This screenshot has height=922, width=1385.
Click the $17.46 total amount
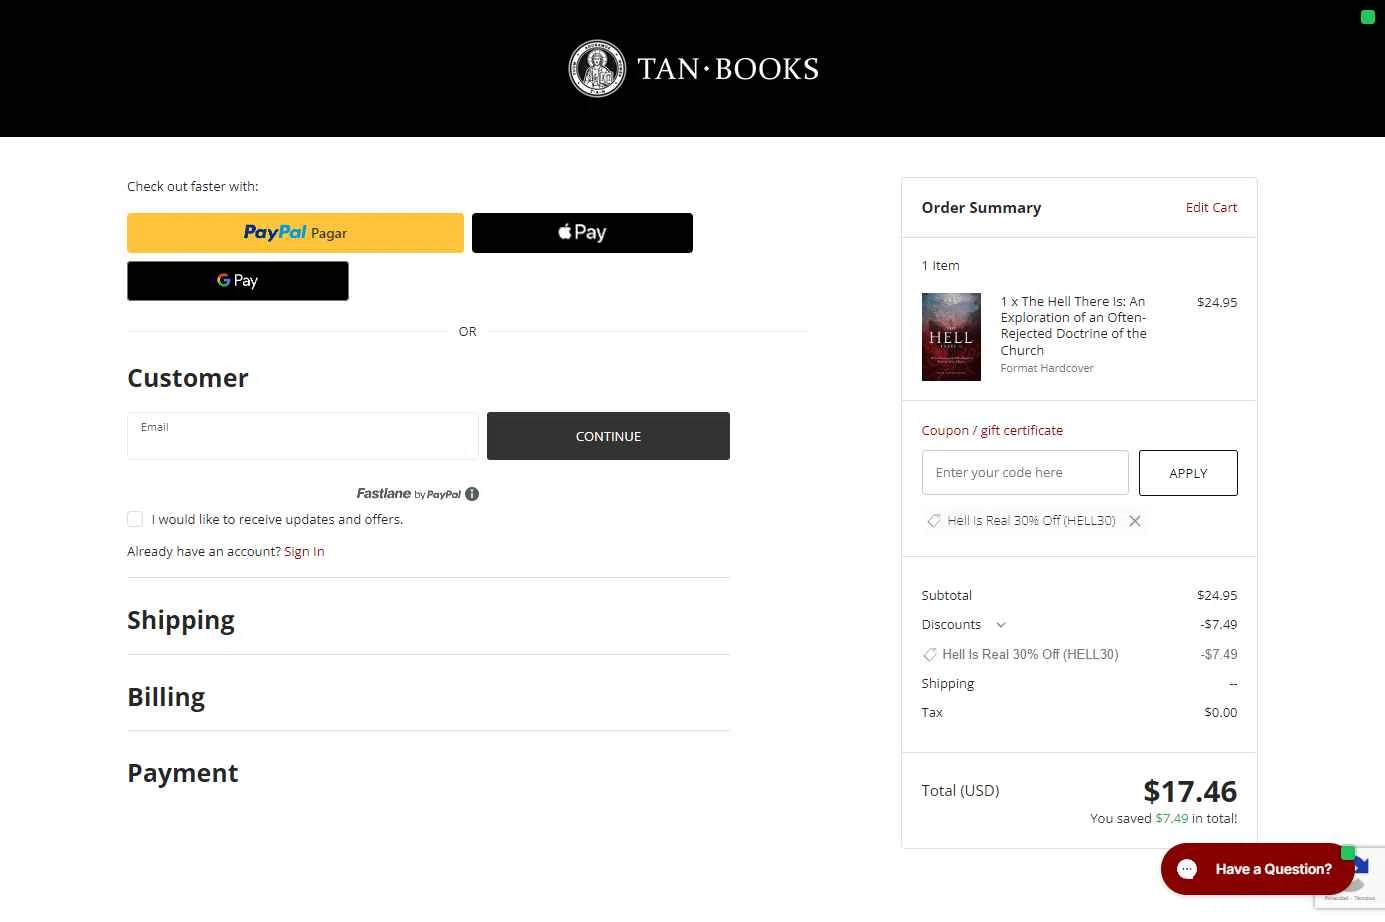[x=1190, y=791]
